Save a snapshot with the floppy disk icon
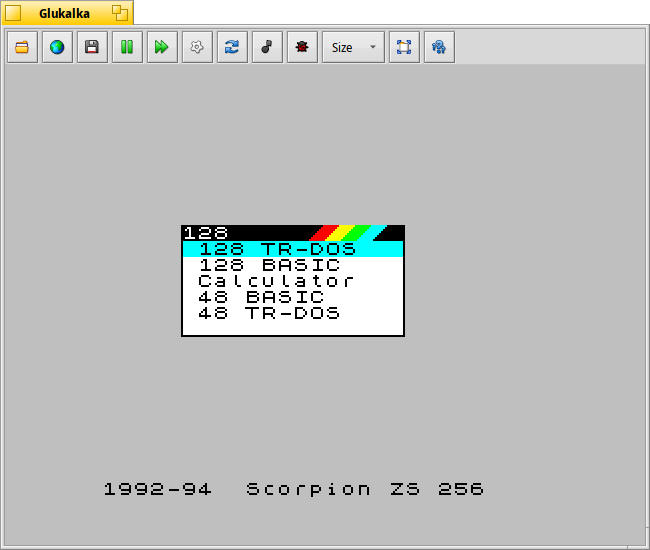The width and height of the screenshot is (650, 550). [92, 47]
